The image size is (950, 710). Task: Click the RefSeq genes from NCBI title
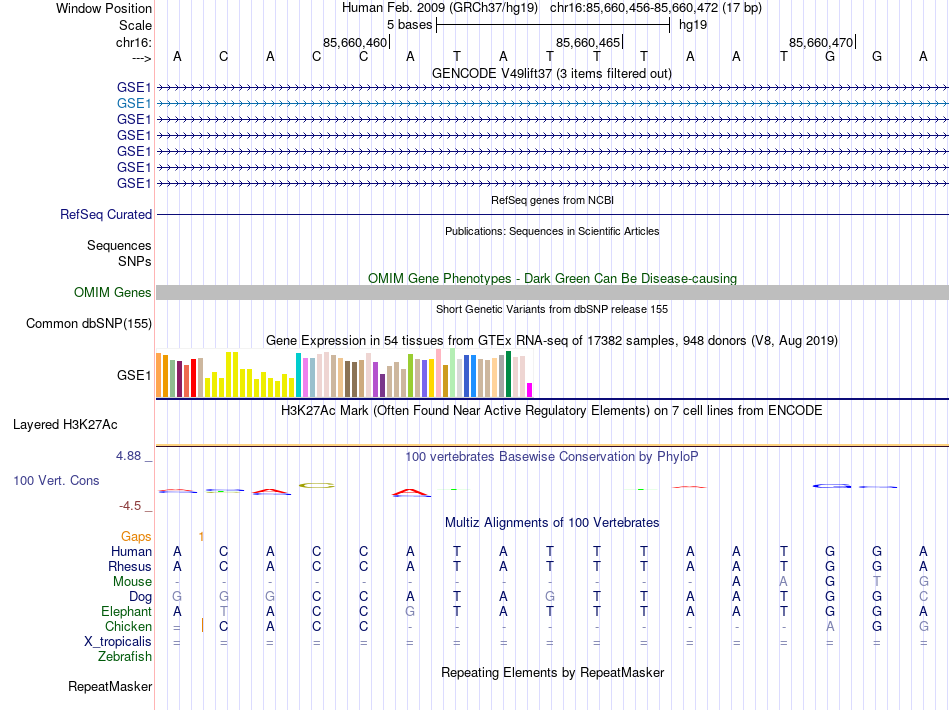(553, 200)
